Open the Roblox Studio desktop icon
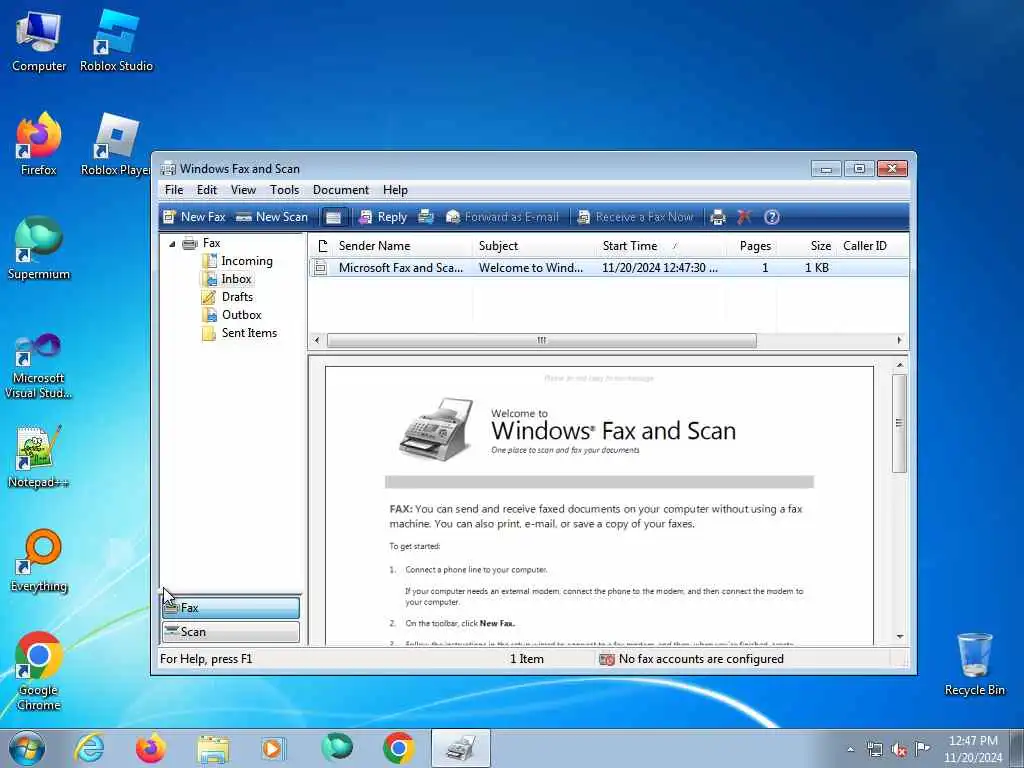The width and height of the screenshot is (1024, 768). (x=116, y=40)
